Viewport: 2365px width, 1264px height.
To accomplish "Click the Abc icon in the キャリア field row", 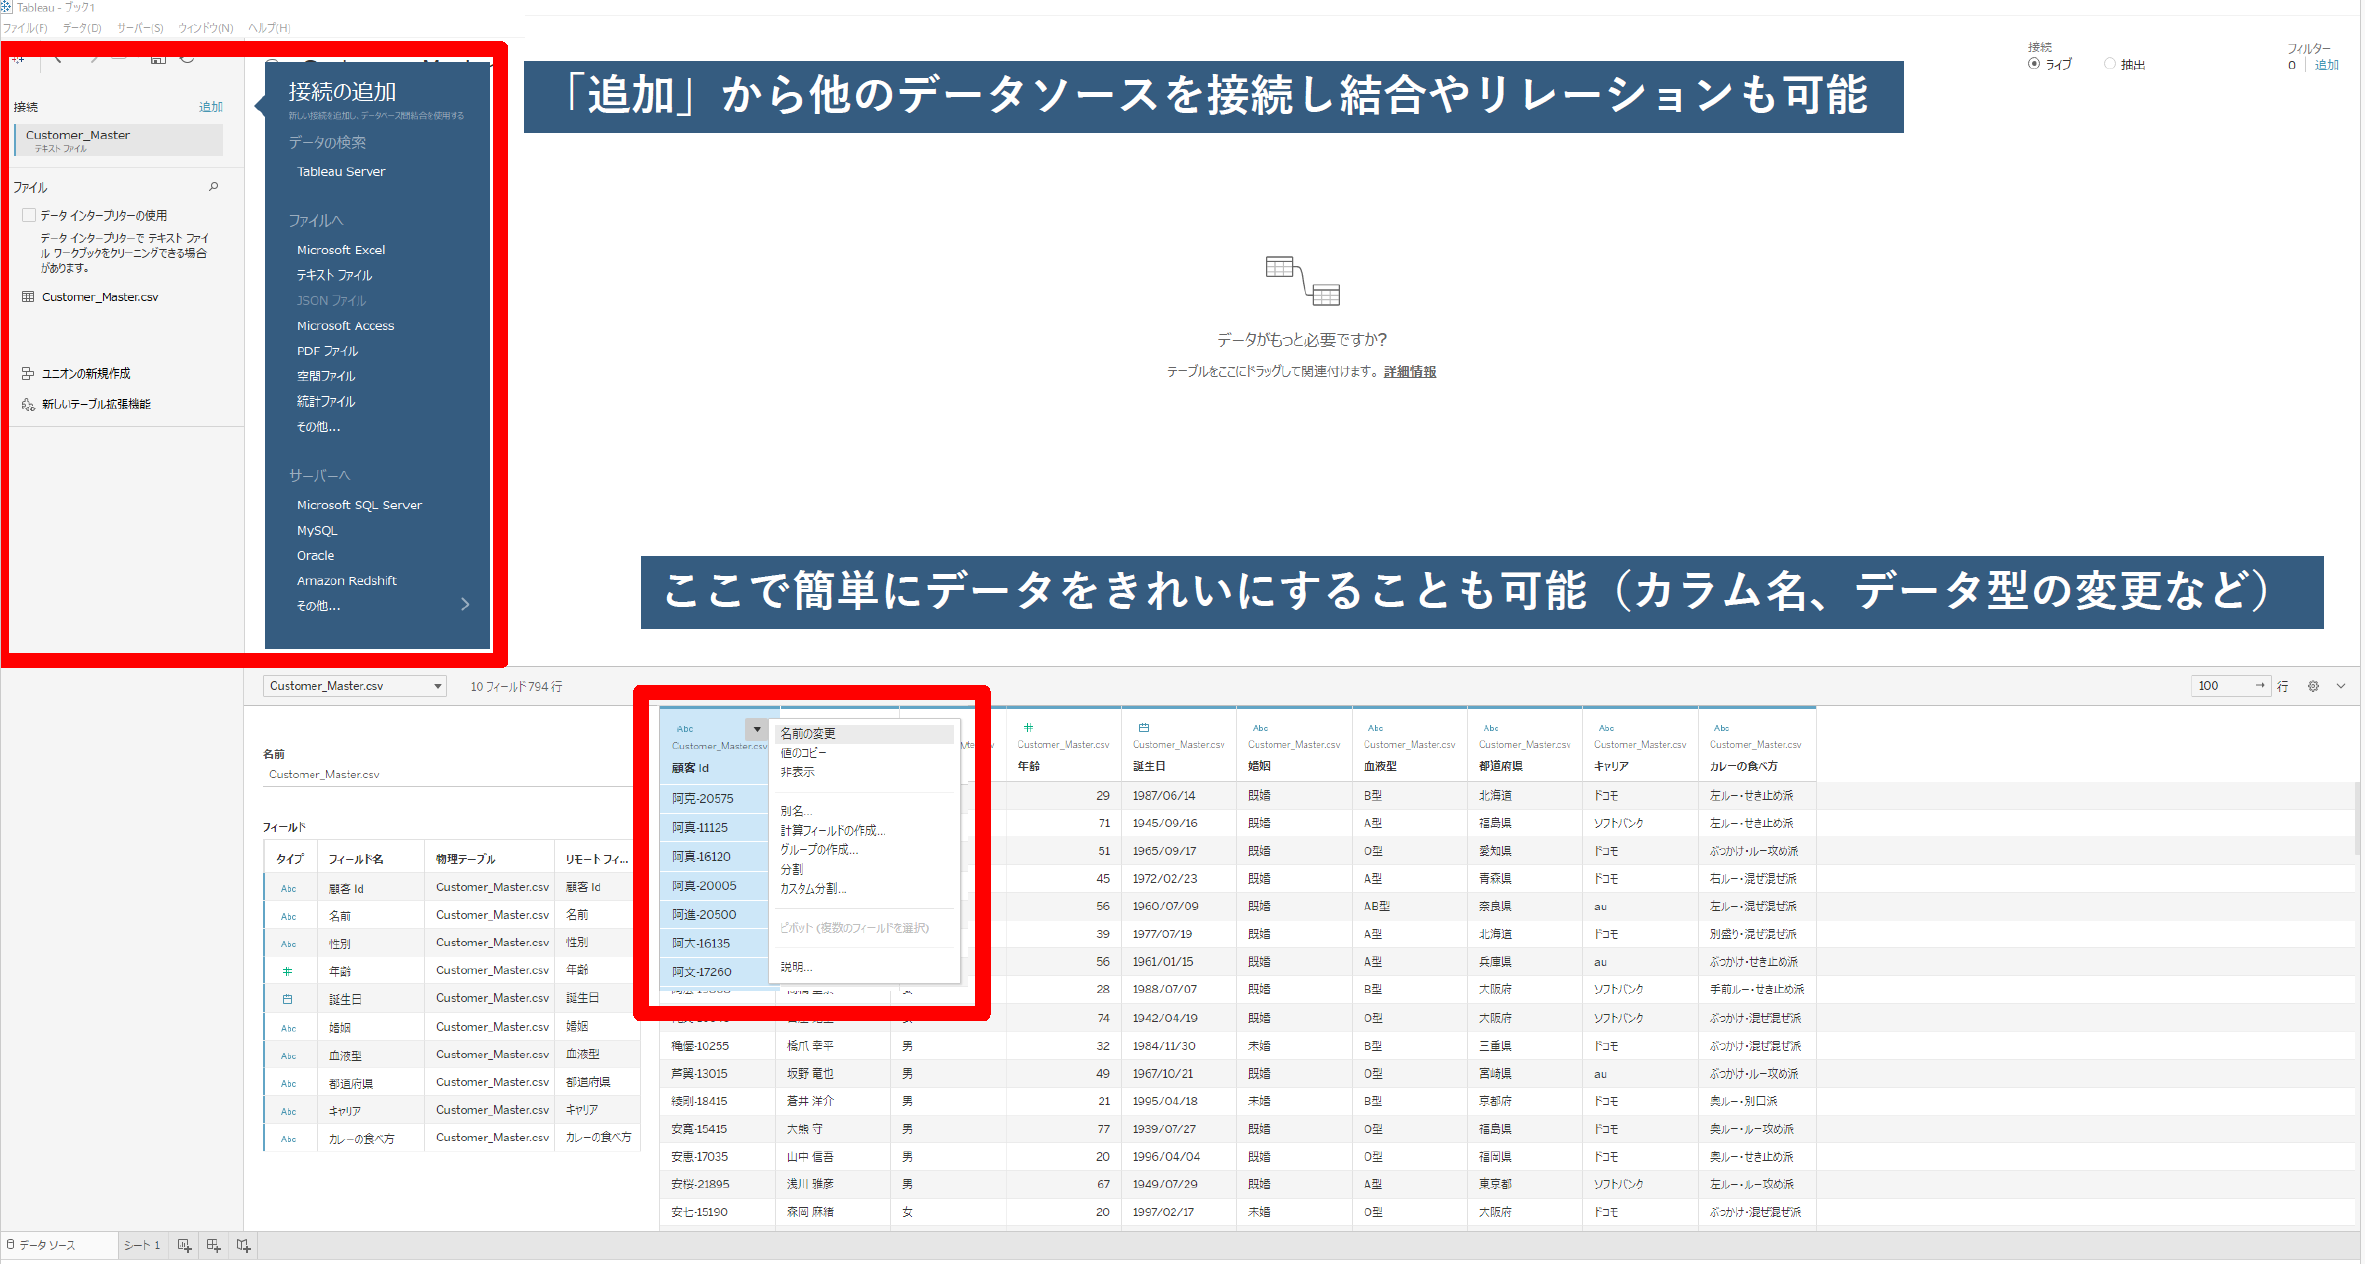I will (x=288, y=1111).
